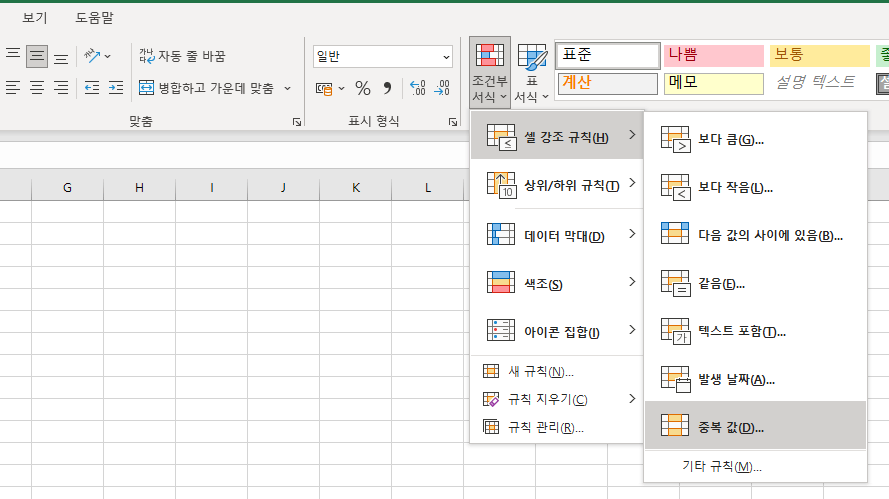The height and width of the screenshot is (499, 889).
Task: Apply comma style number format
Action: coord(387,88)
